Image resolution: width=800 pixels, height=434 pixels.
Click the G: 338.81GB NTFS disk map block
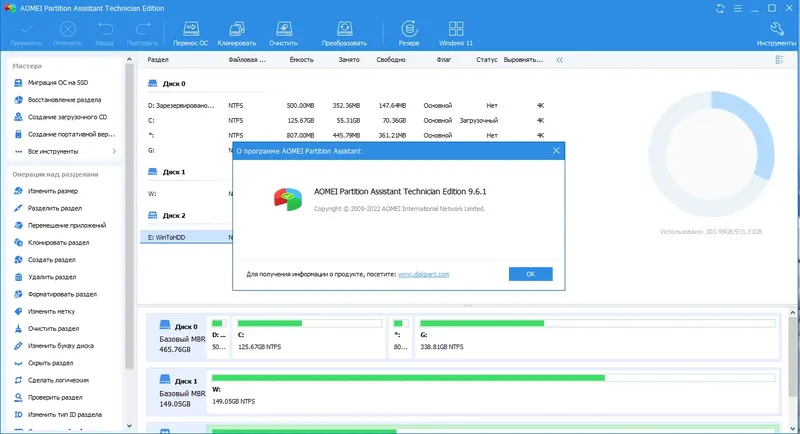pyautogui.click(x=597, y=336)
